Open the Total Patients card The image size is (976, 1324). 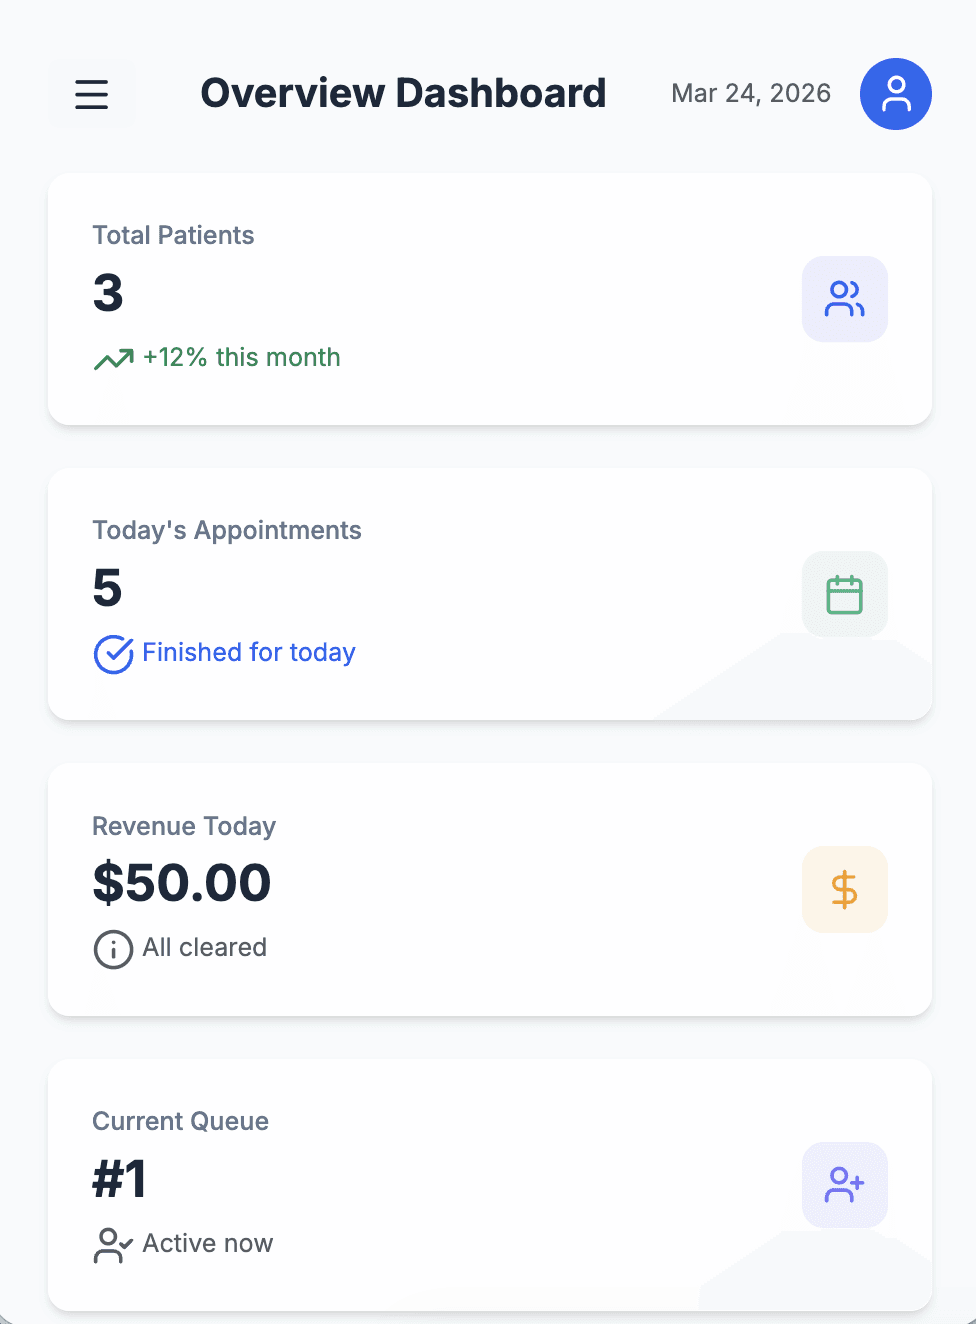tap(490, 299)
